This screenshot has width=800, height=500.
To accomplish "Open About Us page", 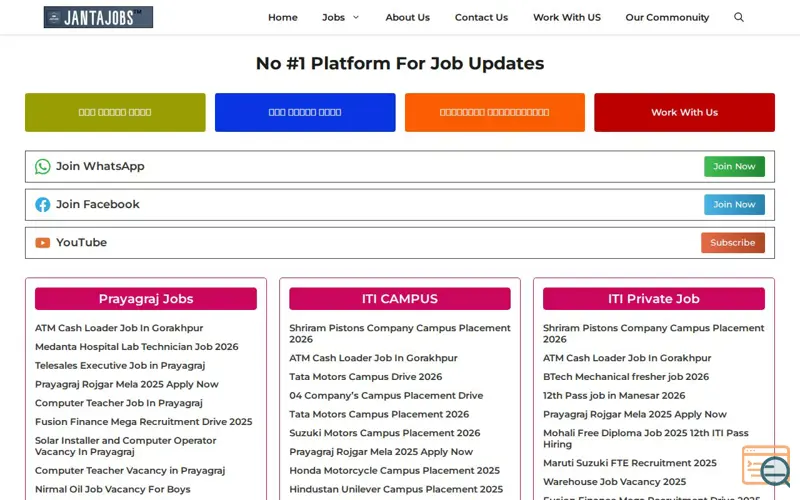I will click(407, 17).
